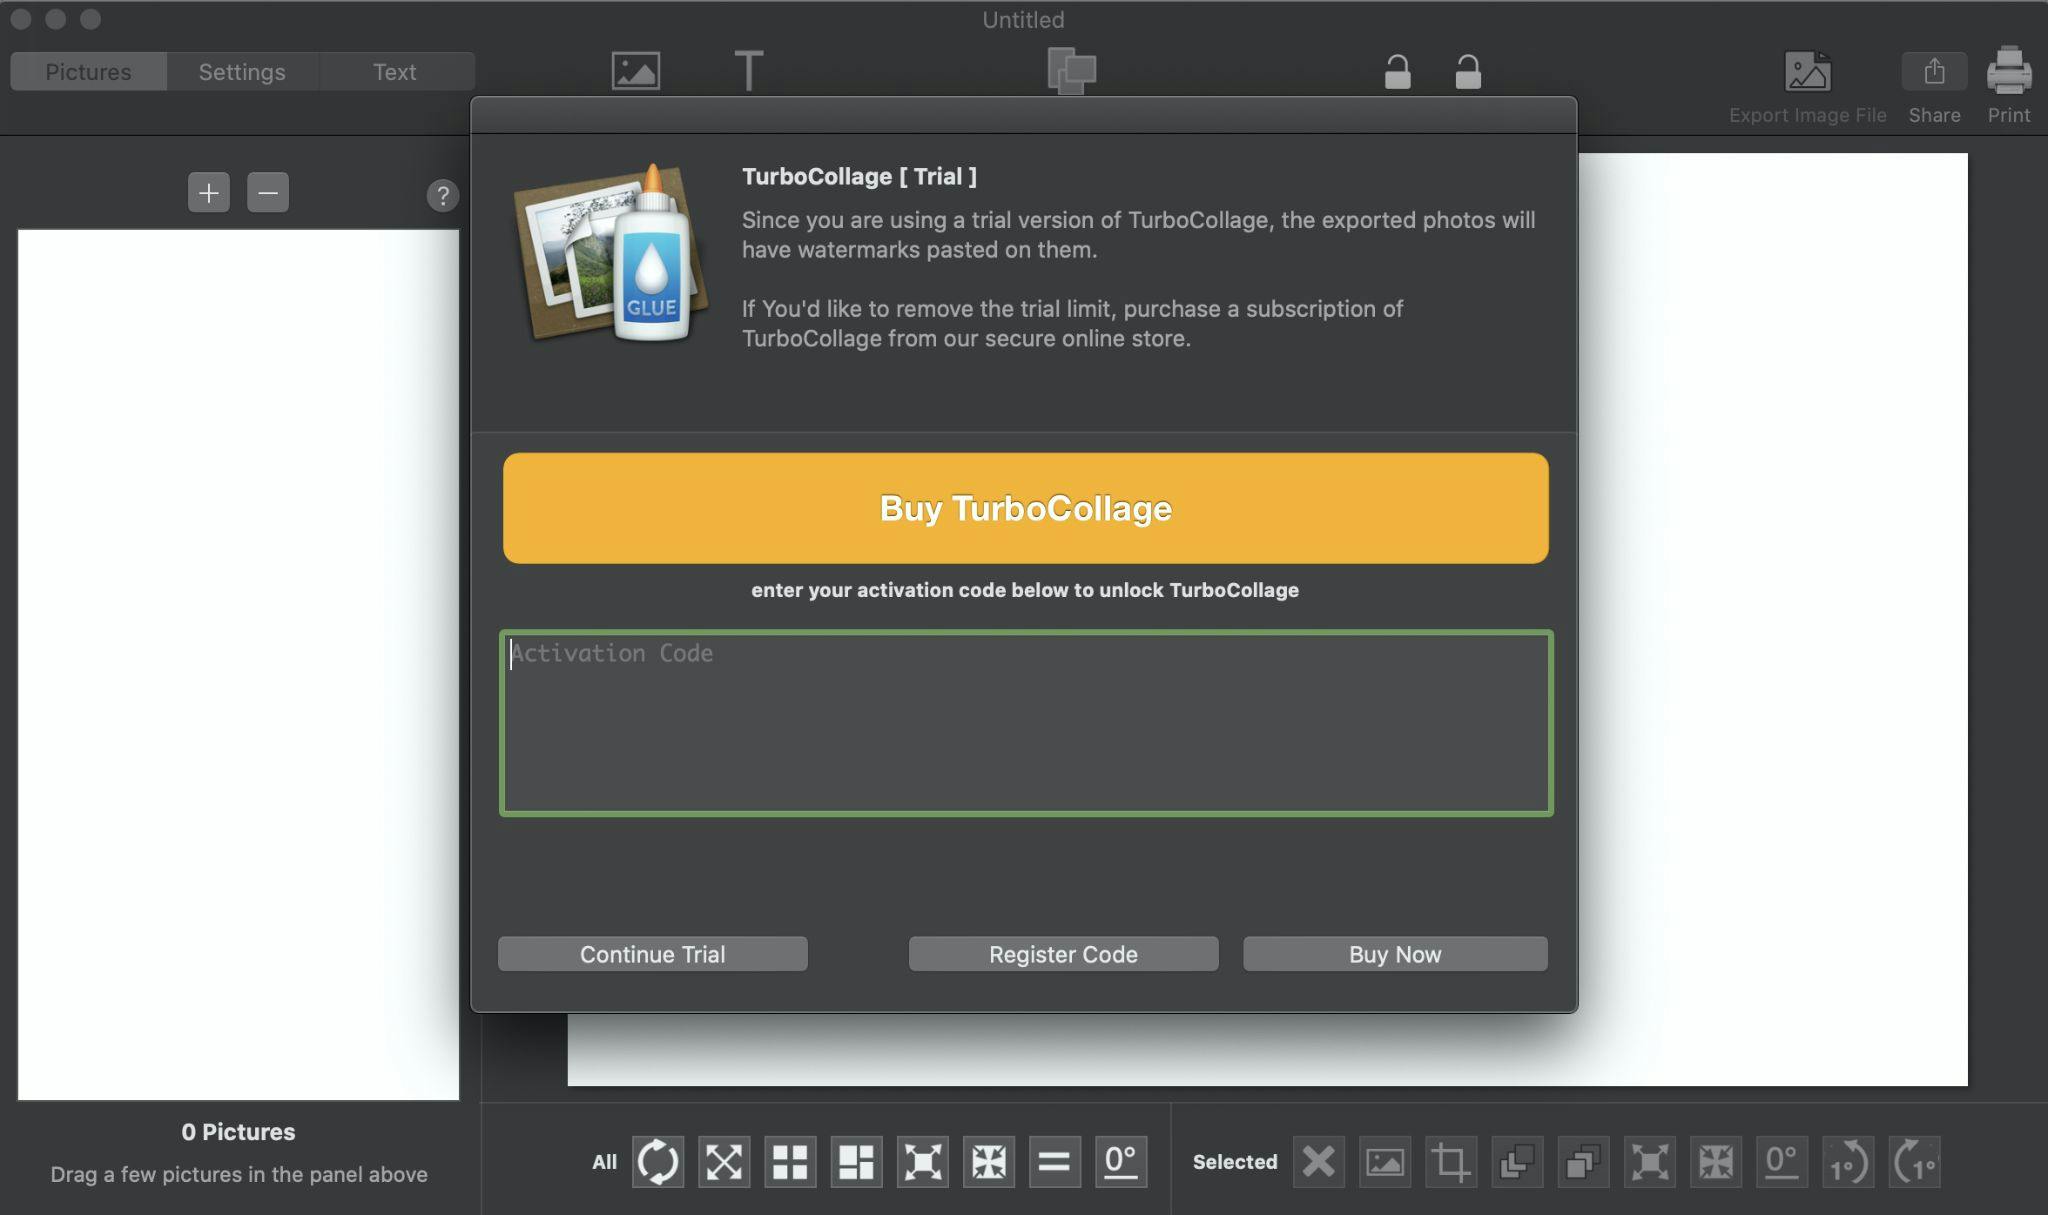Click inside the Activation Code field
2048x1215 pixels.
pyautogui.click(x=1025, y=724)
